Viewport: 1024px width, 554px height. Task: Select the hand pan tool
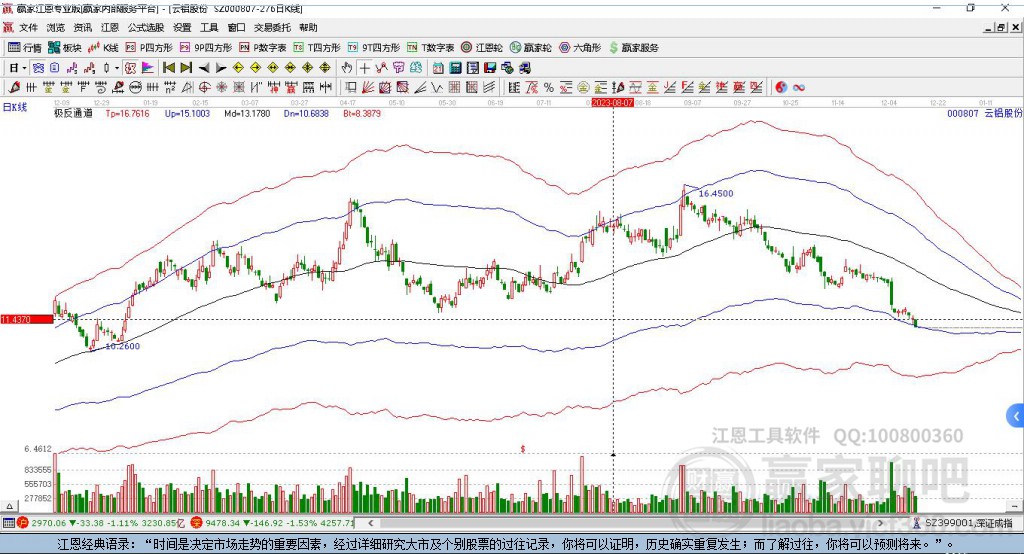point(347,68)
